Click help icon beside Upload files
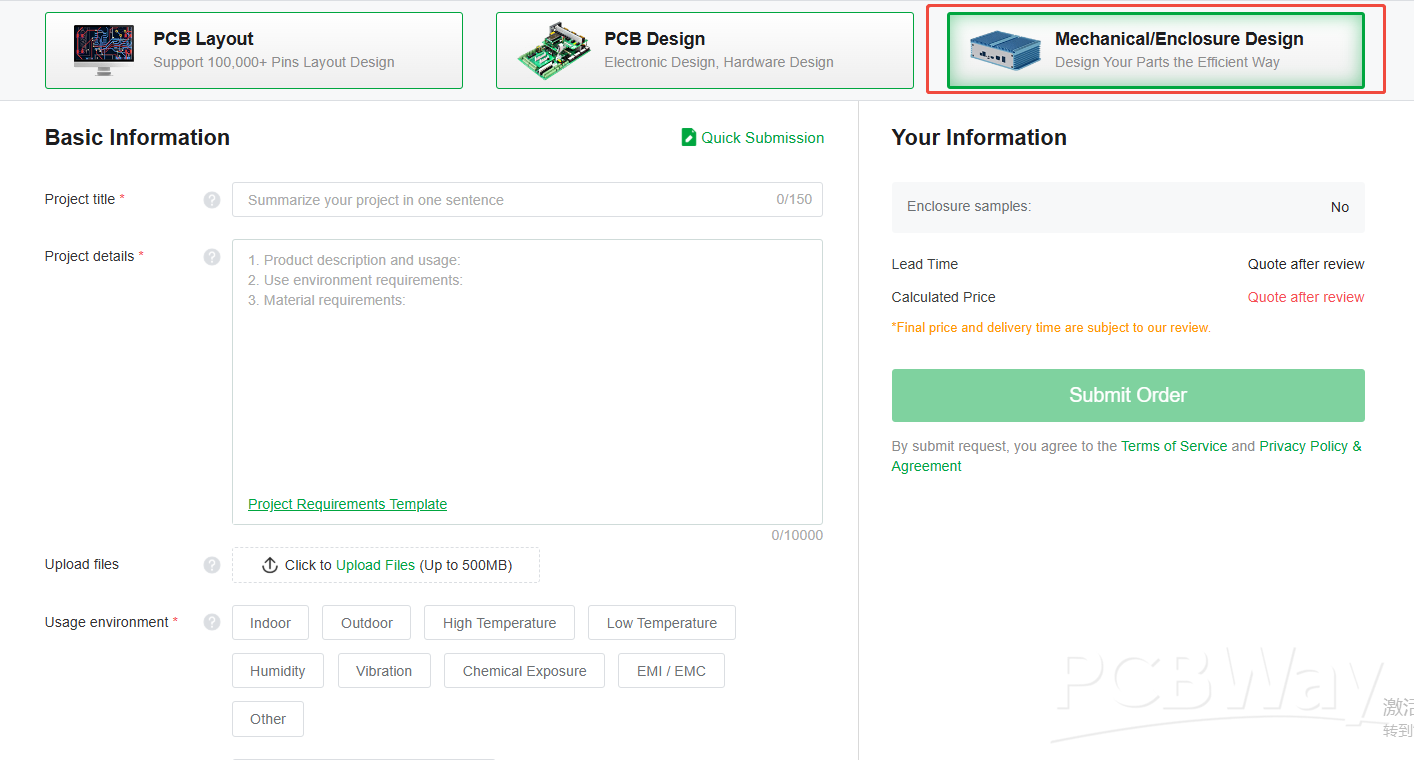This screenshot has height=760, width=1414. pyautogui.click(x=212, y=565)
